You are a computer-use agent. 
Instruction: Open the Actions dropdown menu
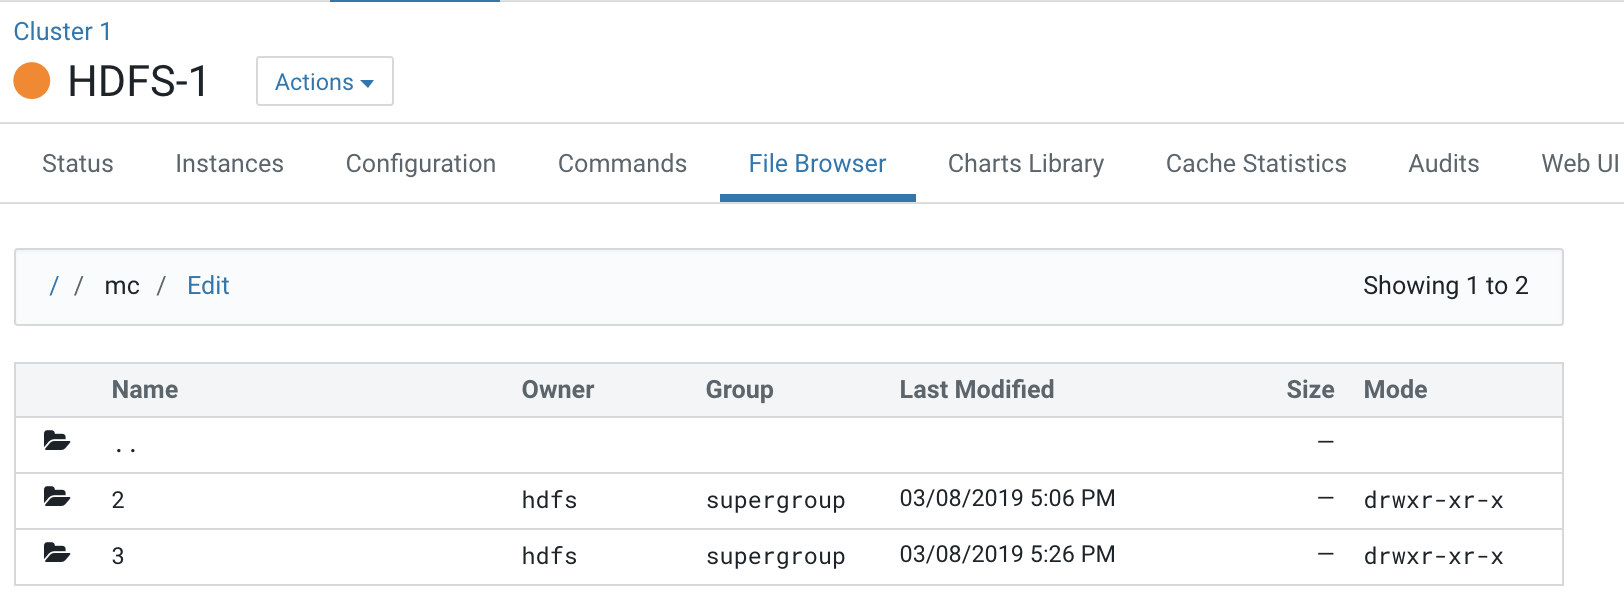pyautogui.click(x=324, y=82)
